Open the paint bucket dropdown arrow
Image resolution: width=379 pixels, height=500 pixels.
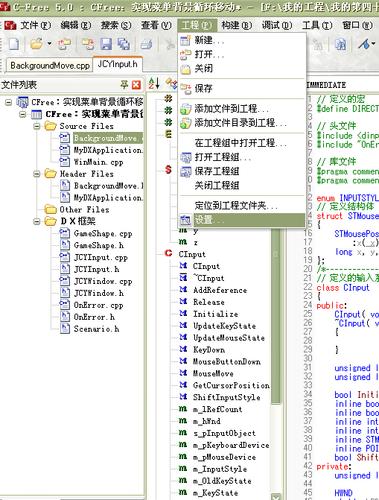(x=373, y=43)
